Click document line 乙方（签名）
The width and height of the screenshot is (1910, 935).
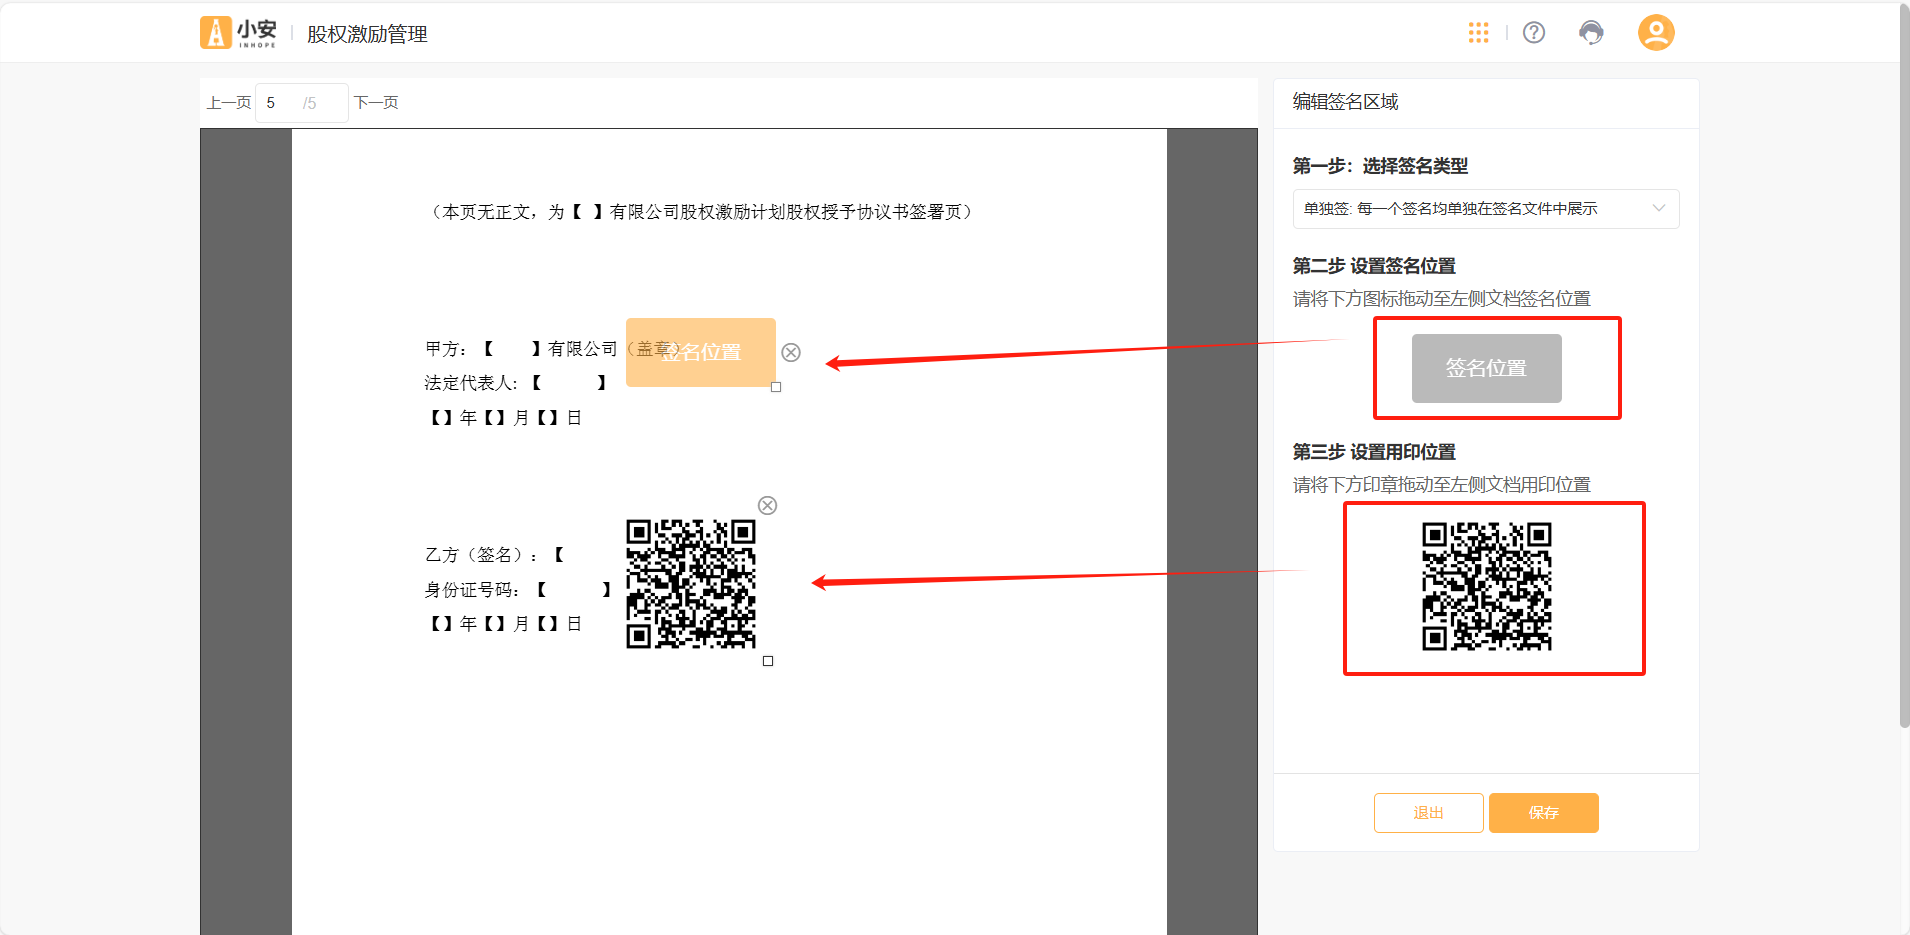coord(495,555)
